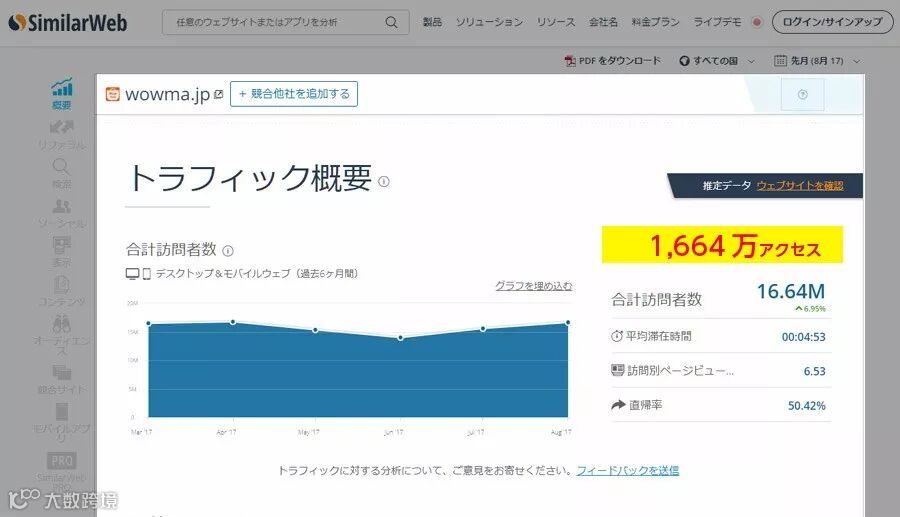
Task: Click the Mar '17 data point on chart
Action: tap(149, 324)
